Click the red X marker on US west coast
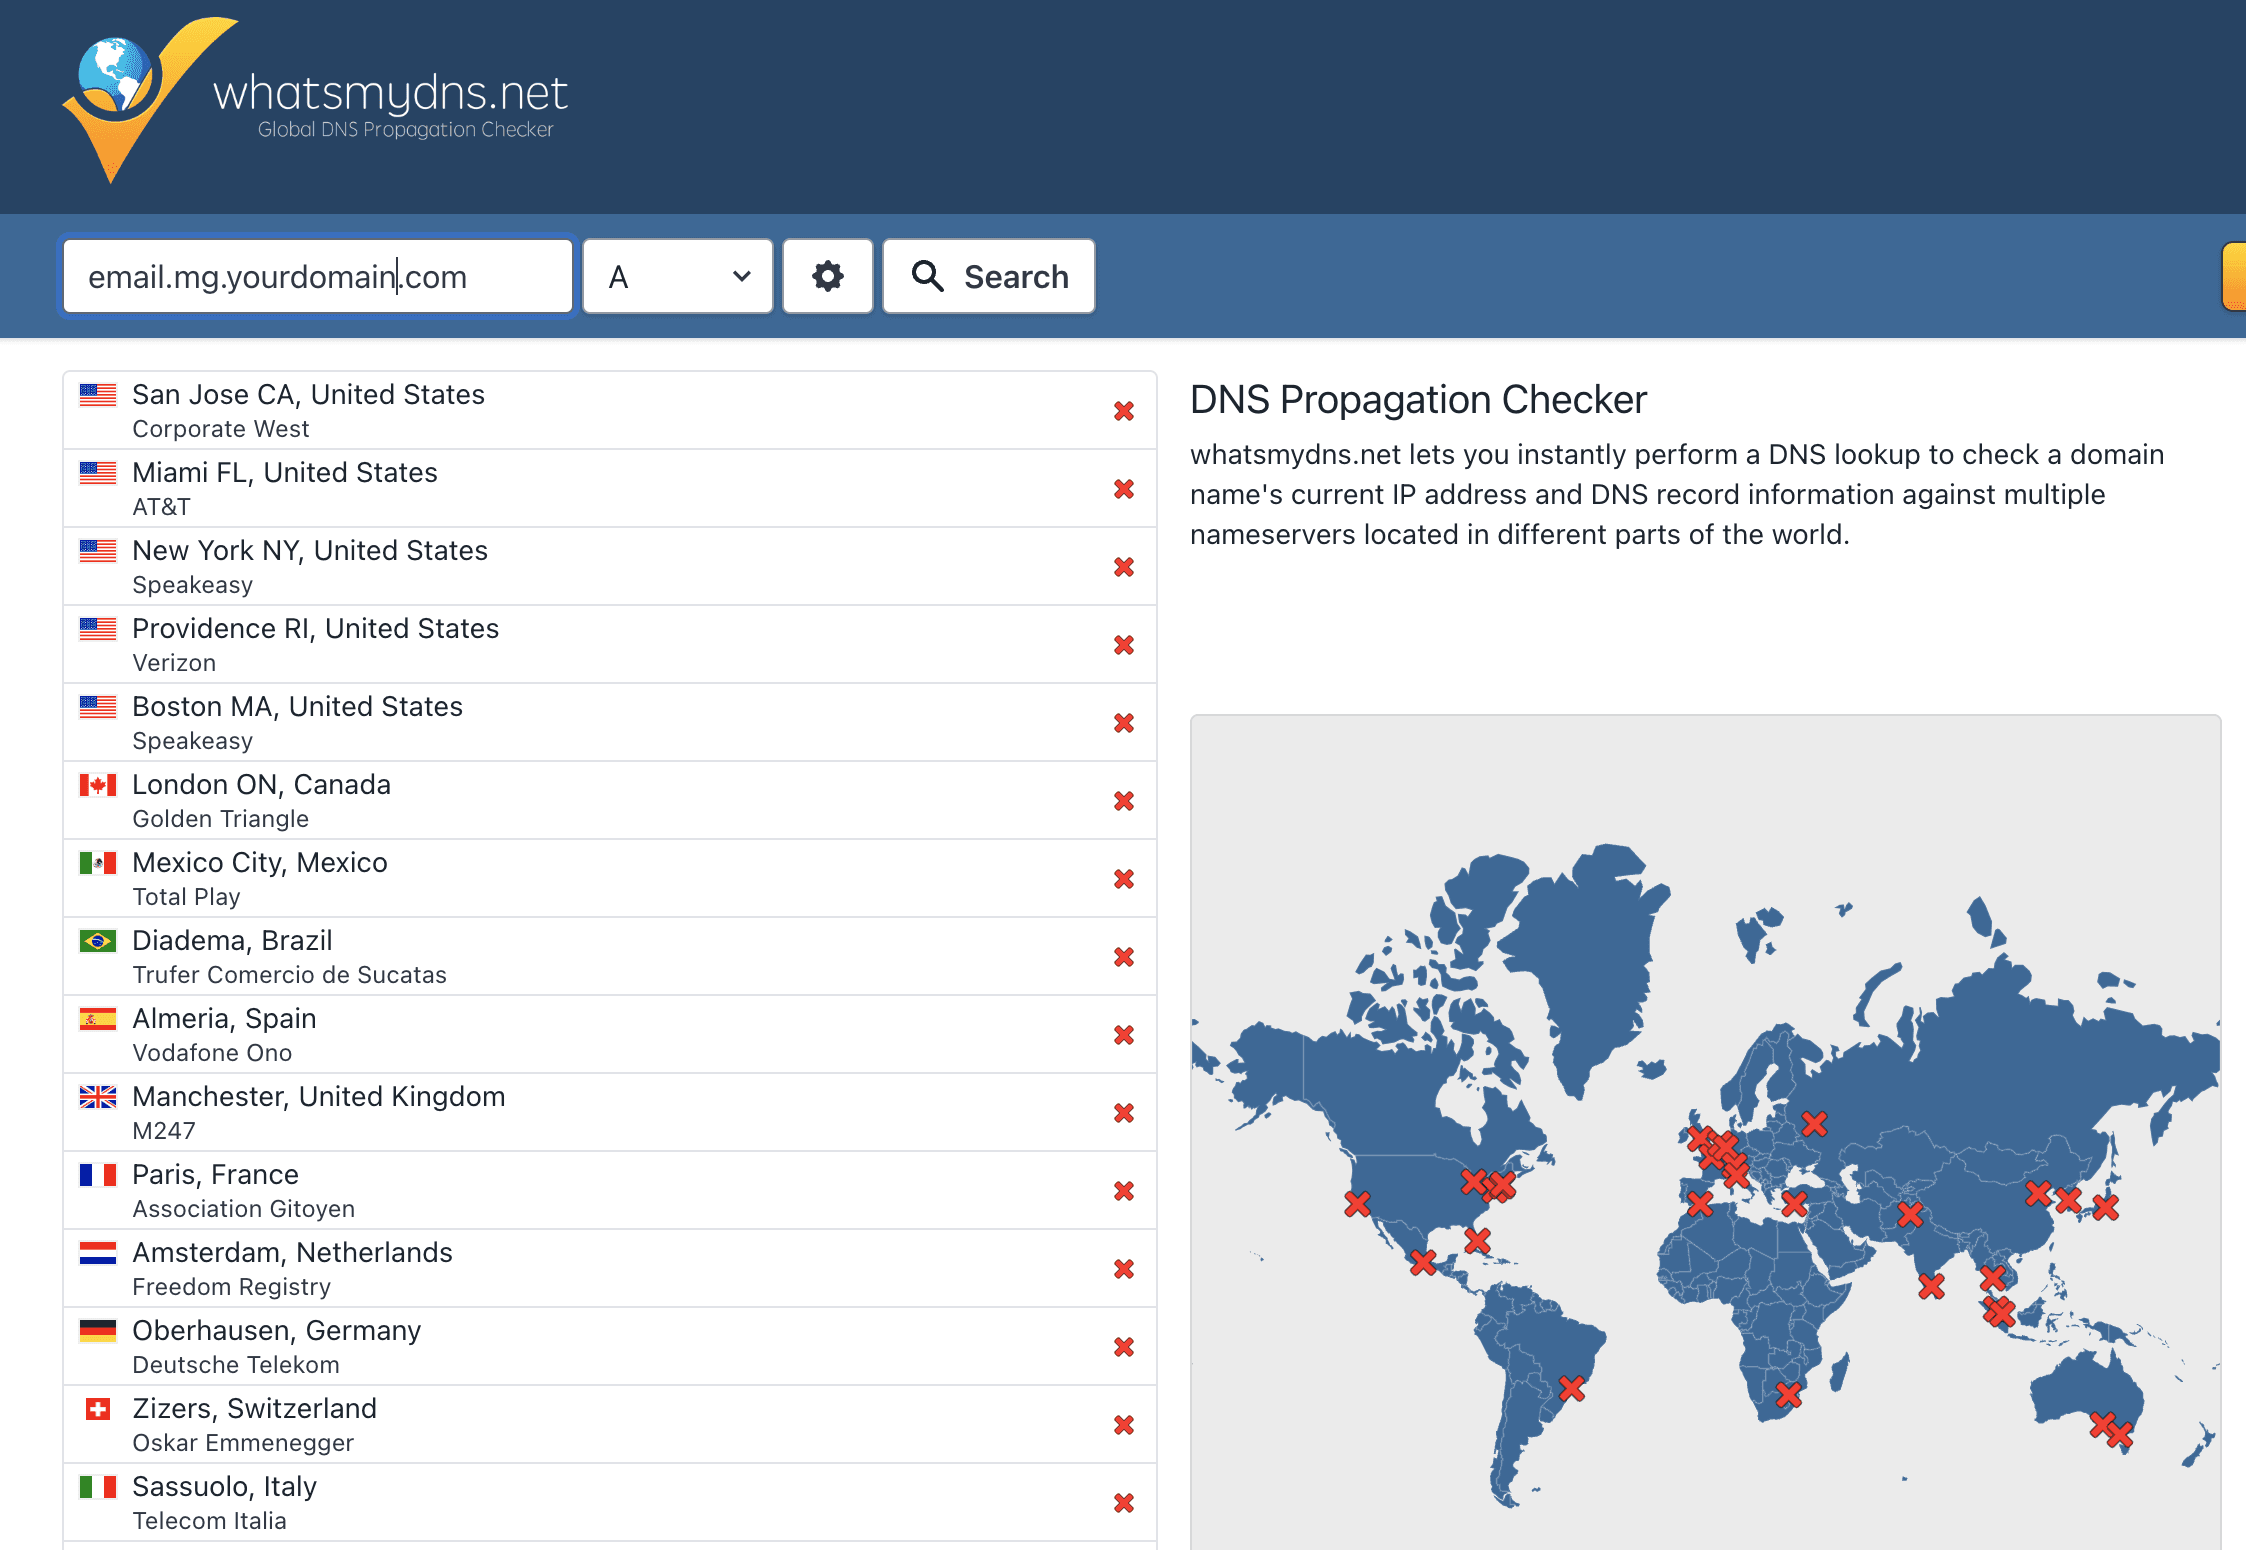Viewport: 2246px width, 1550px height. pyautogui.click(x=1357, y=1203)
